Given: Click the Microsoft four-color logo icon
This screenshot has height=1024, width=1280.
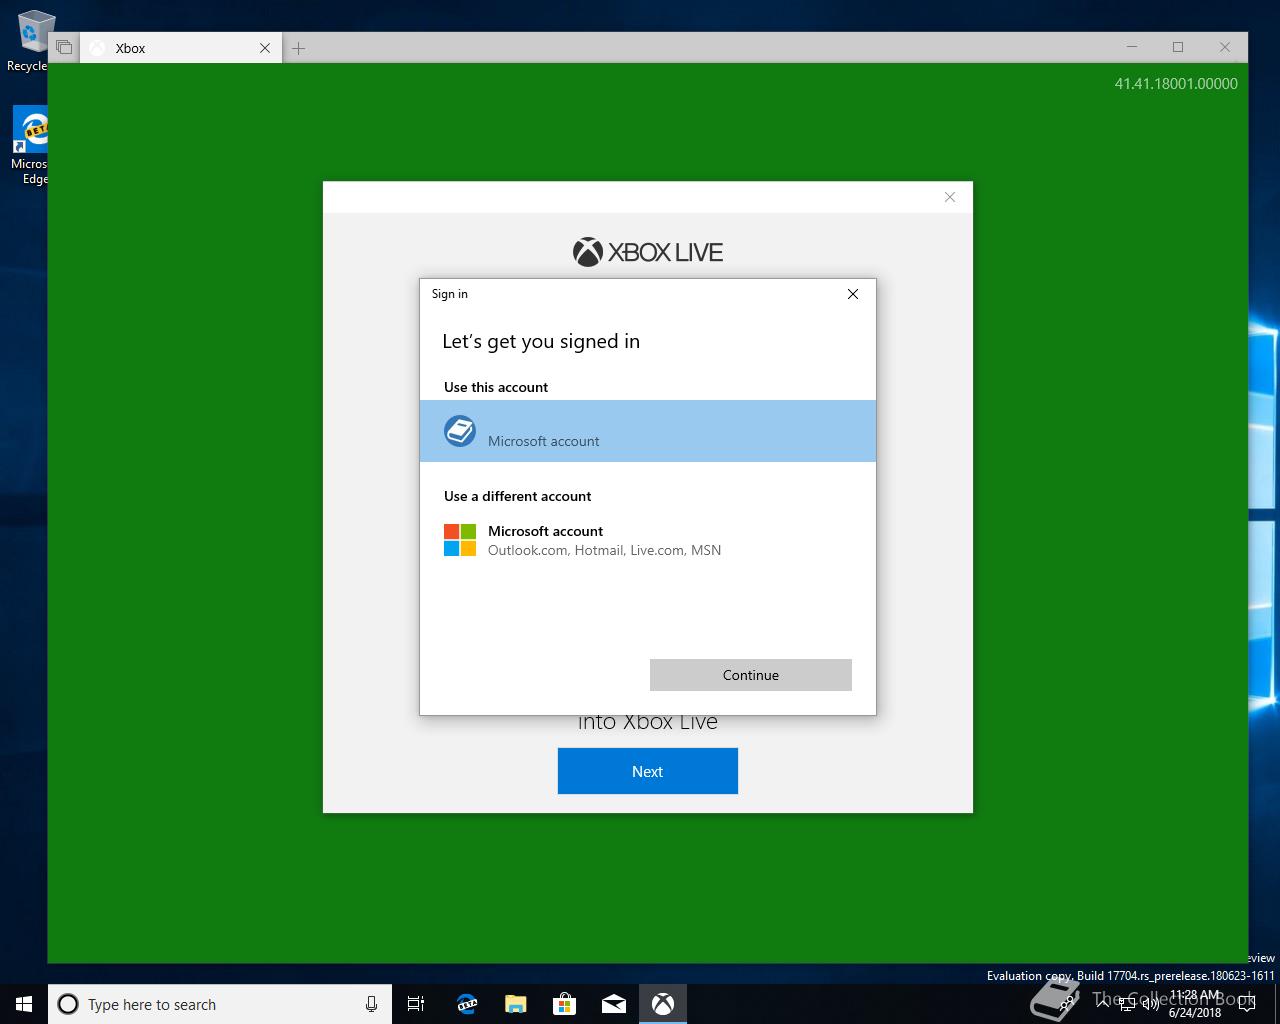Looking at the screenshot, I should pyautogui.click(x=460, y=540).
